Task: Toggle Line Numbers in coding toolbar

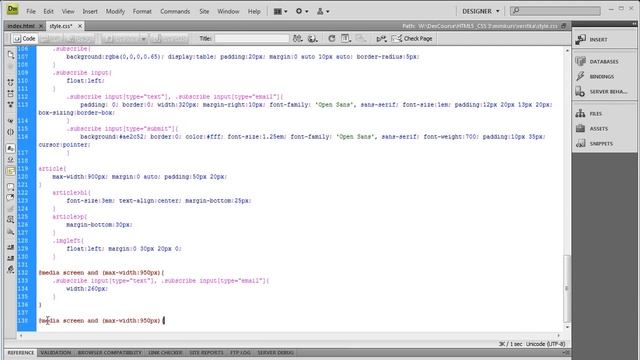Action: point(11,148)
